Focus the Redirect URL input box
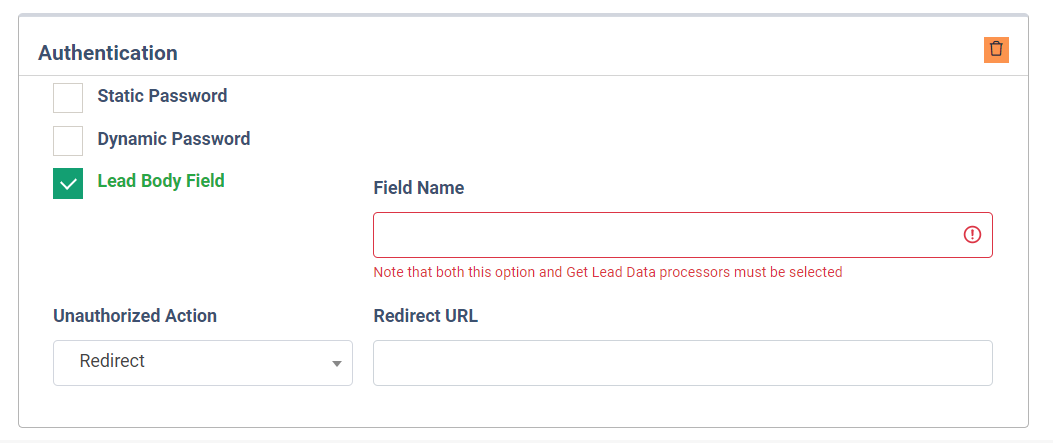This screenshot has width=1060, height=443. click(x=683, y=363)
